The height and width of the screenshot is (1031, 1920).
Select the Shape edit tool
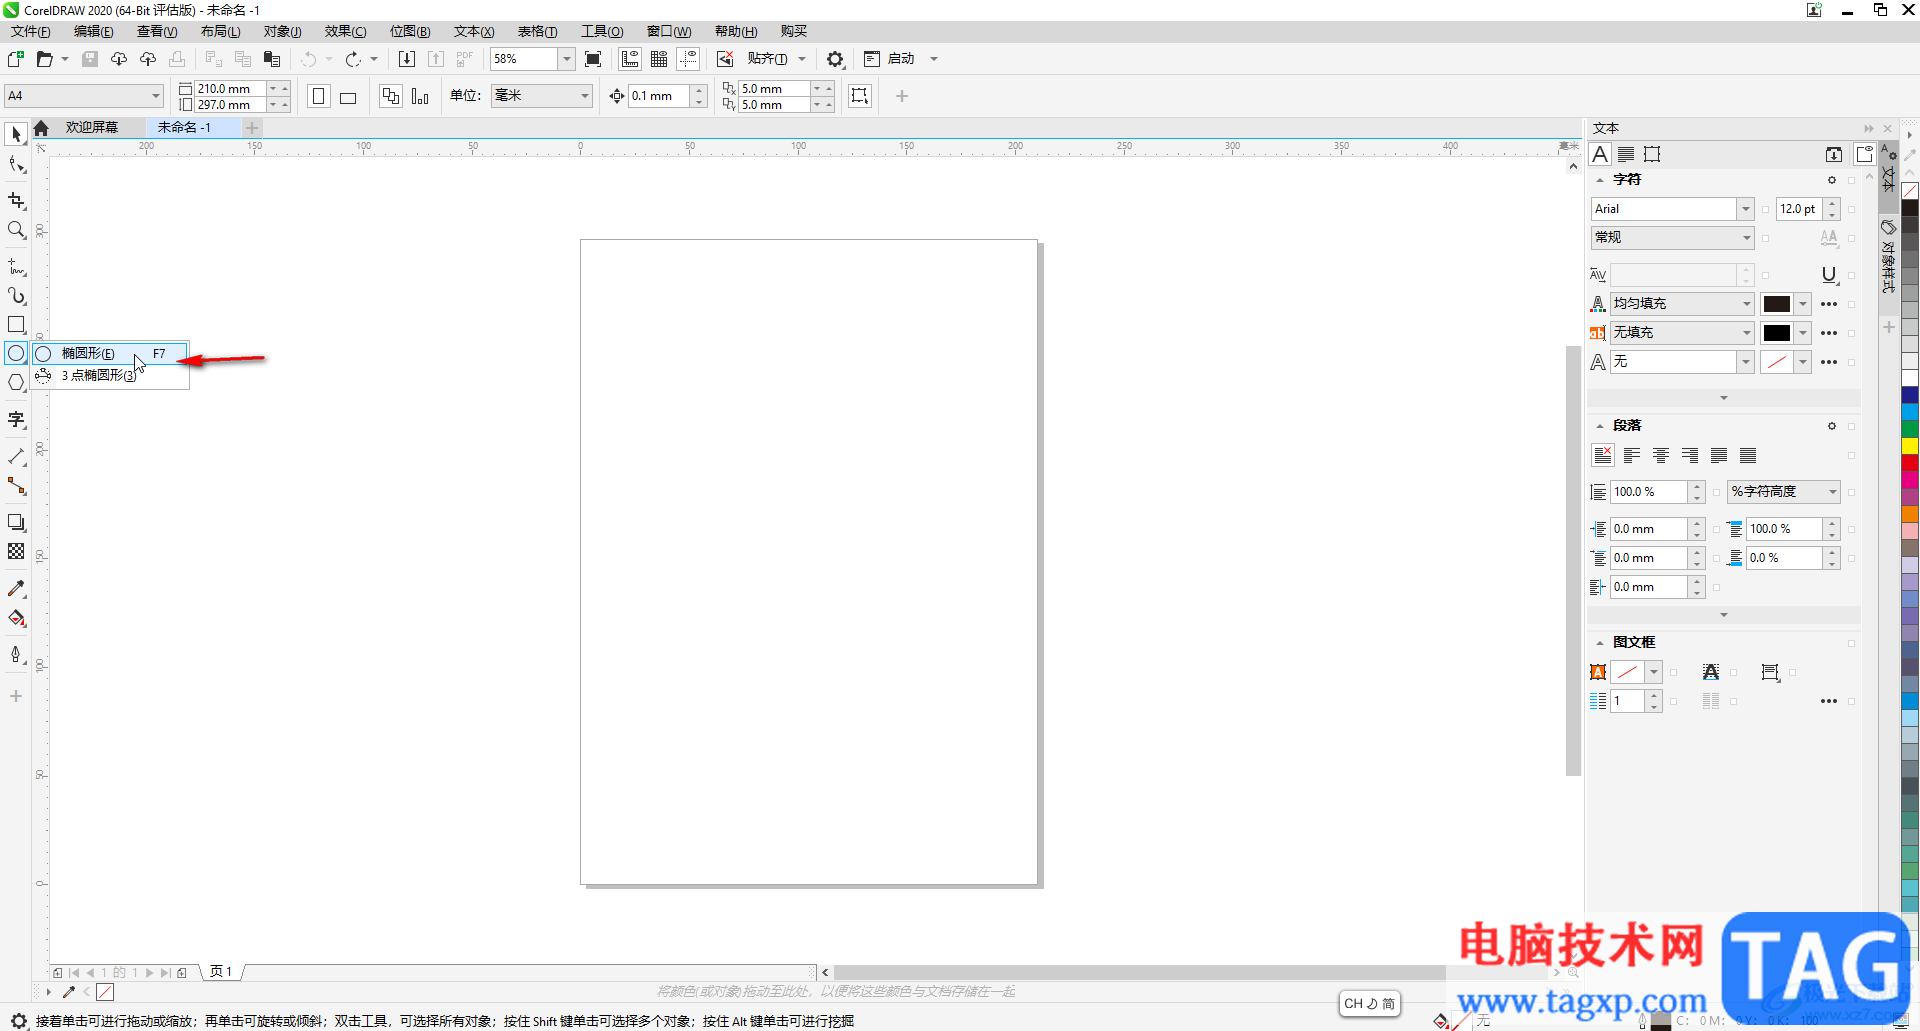[16, 165]
